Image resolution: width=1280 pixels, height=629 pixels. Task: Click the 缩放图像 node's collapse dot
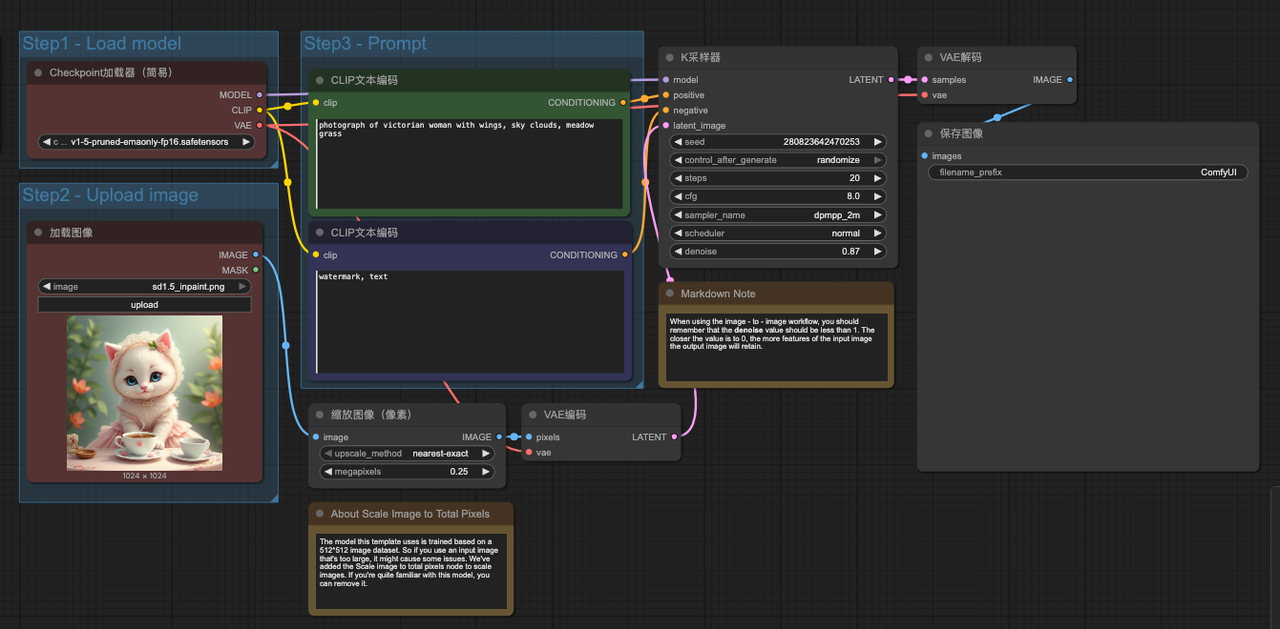click(x=319, y=415)
